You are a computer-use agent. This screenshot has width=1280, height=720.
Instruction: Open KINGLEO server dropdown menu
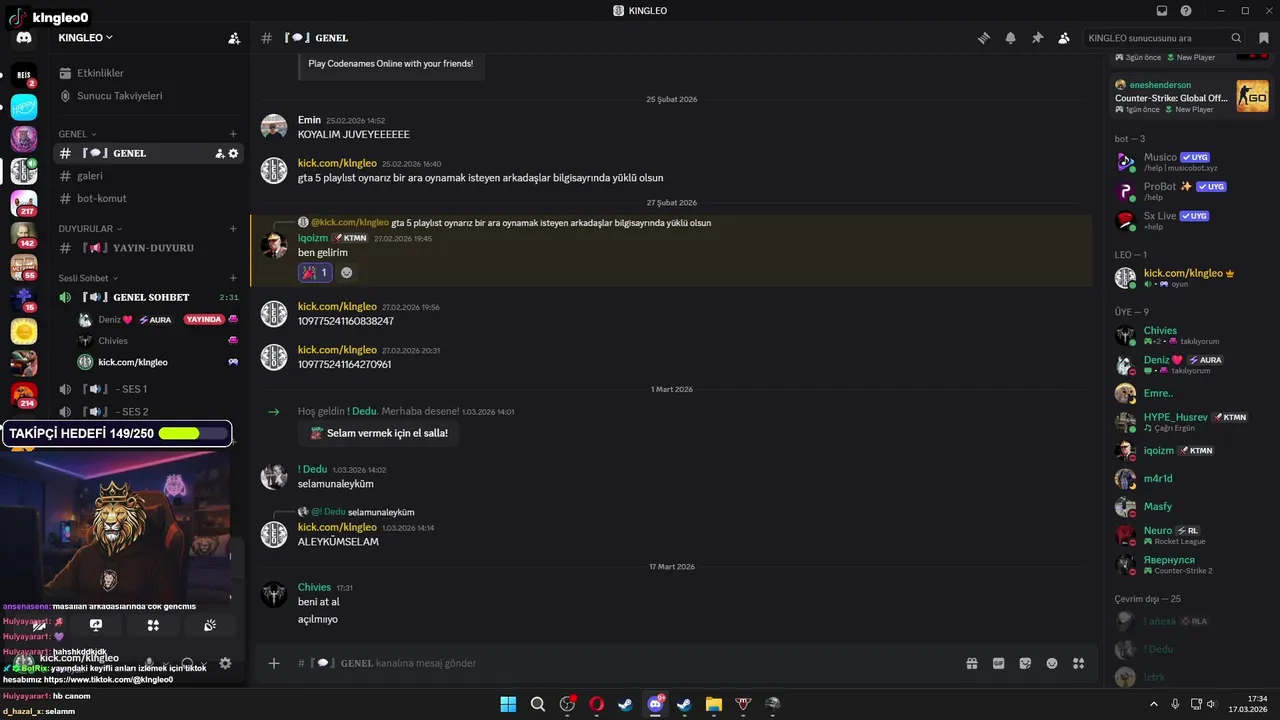click(x=86, y=38)
